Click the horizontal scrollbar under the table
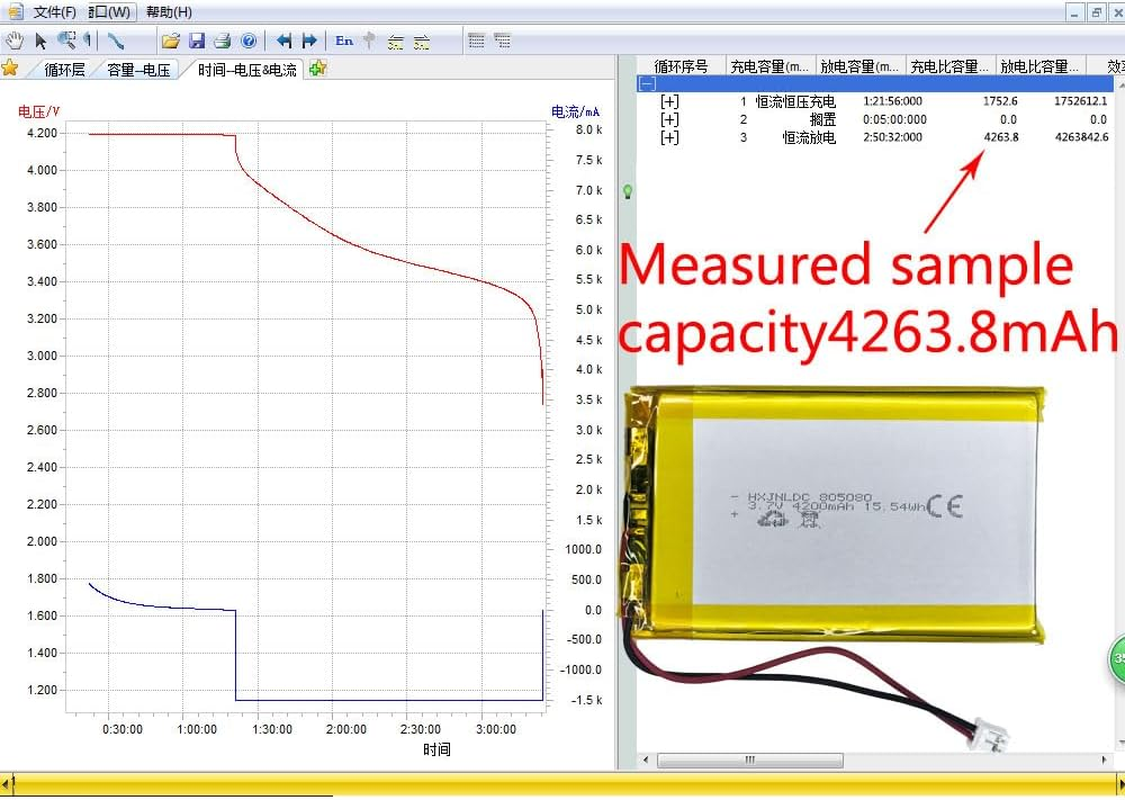1125x800 pixels. pyautogui.click(x=750, y=760)
